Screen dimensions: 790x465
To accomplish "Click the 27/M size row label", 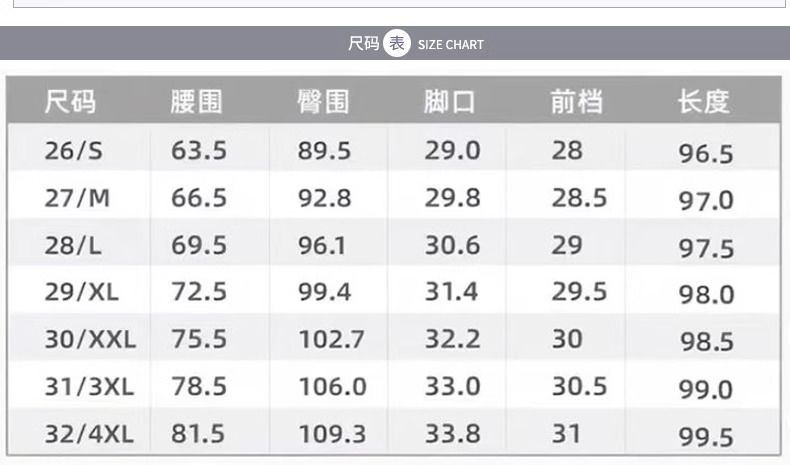I will click(x=77, y=198).
